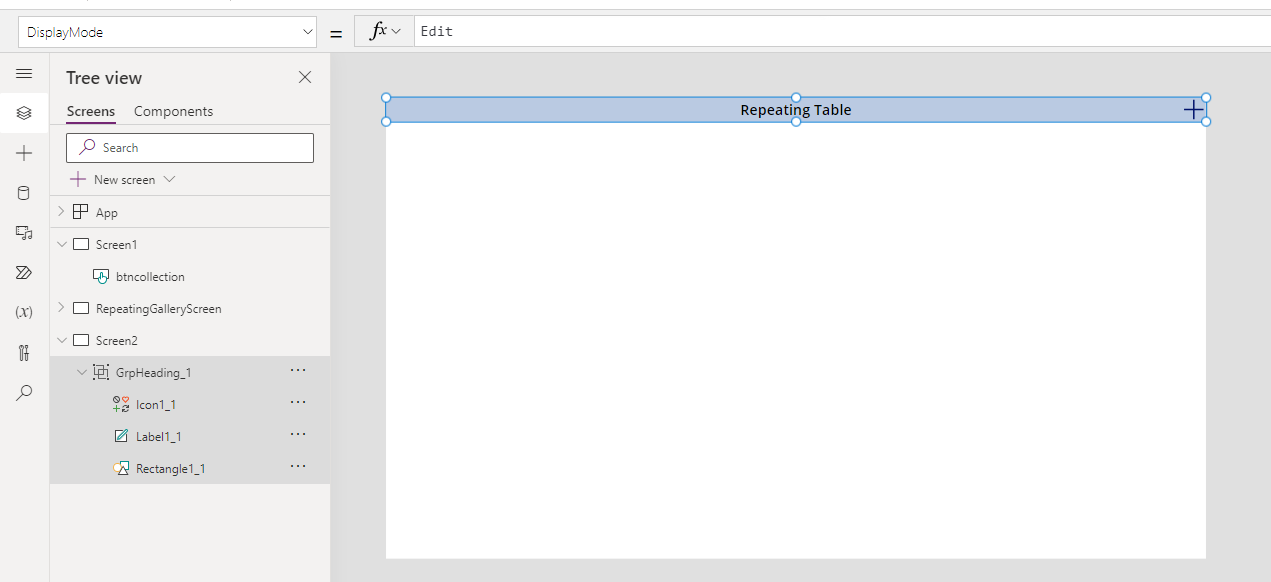Click the Power Automate flows icon
The width and height of the screenshot is (1271, 582).
click(x=24, y=272)
